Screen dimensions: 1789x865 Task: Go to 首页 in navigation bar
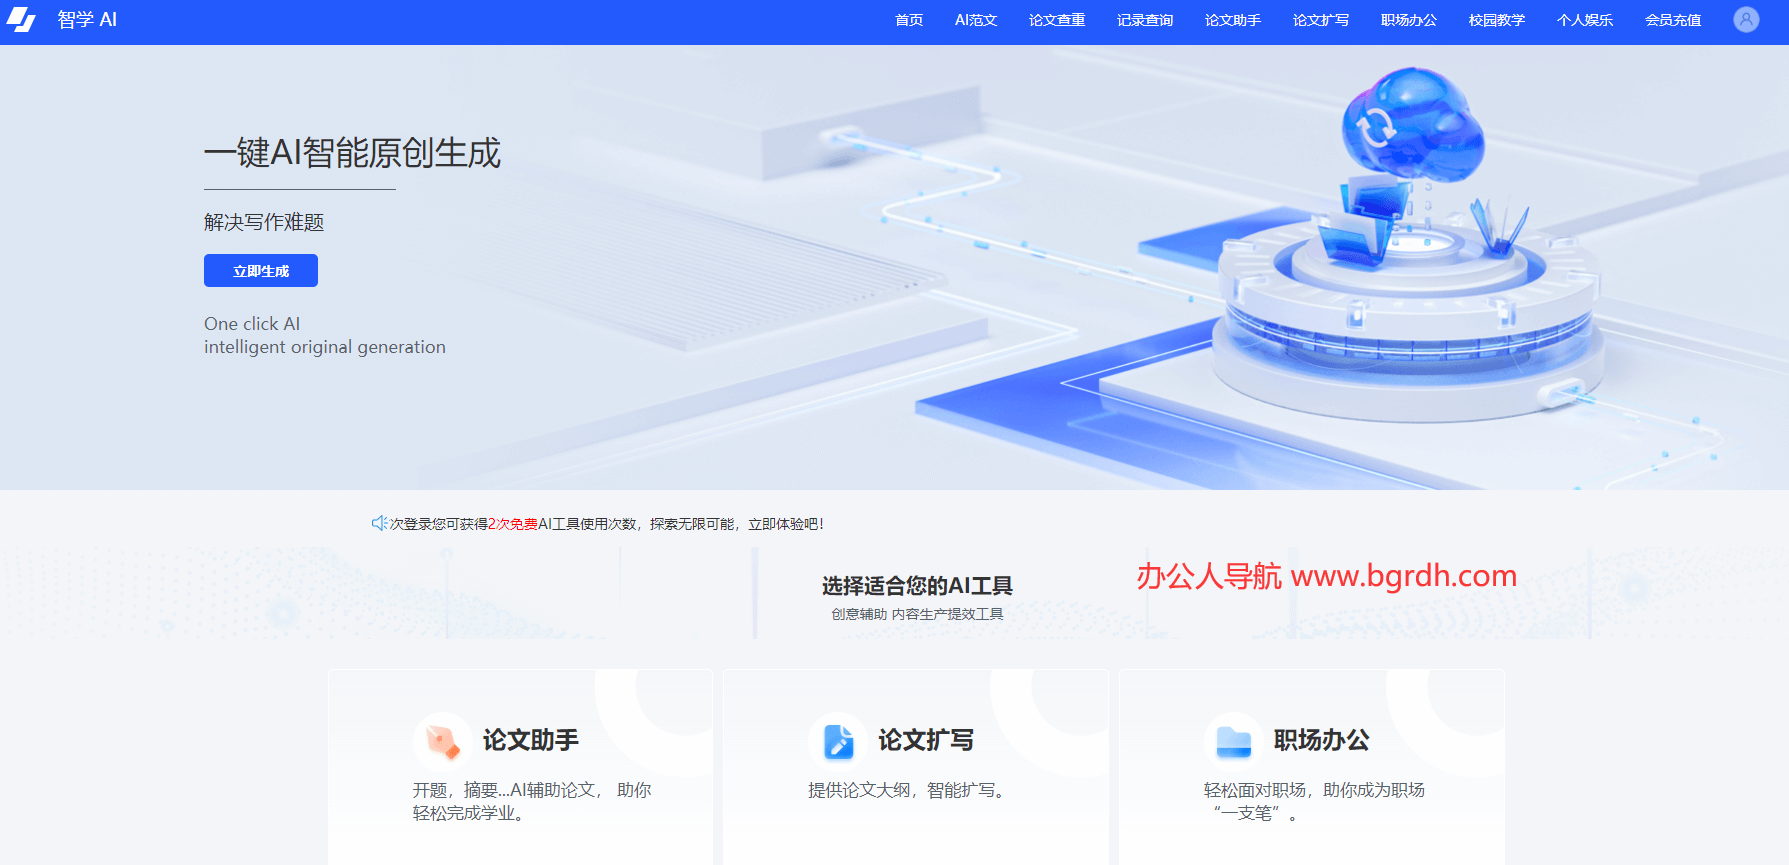click(x=908, y=20)
